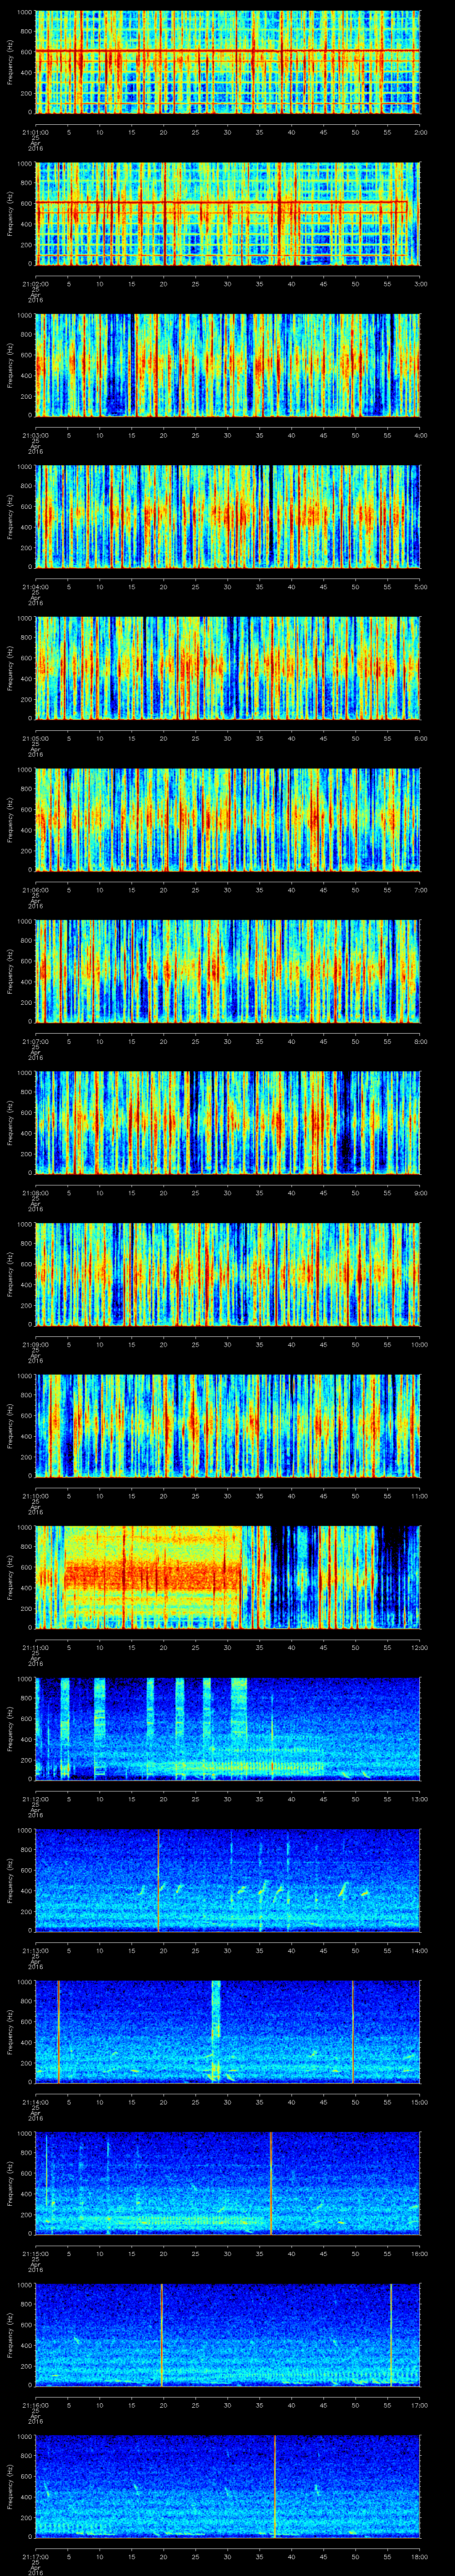This screenshot has width=455, height=2576.
Task: Click the '11:00' end time label
Action: (419, 1495)
